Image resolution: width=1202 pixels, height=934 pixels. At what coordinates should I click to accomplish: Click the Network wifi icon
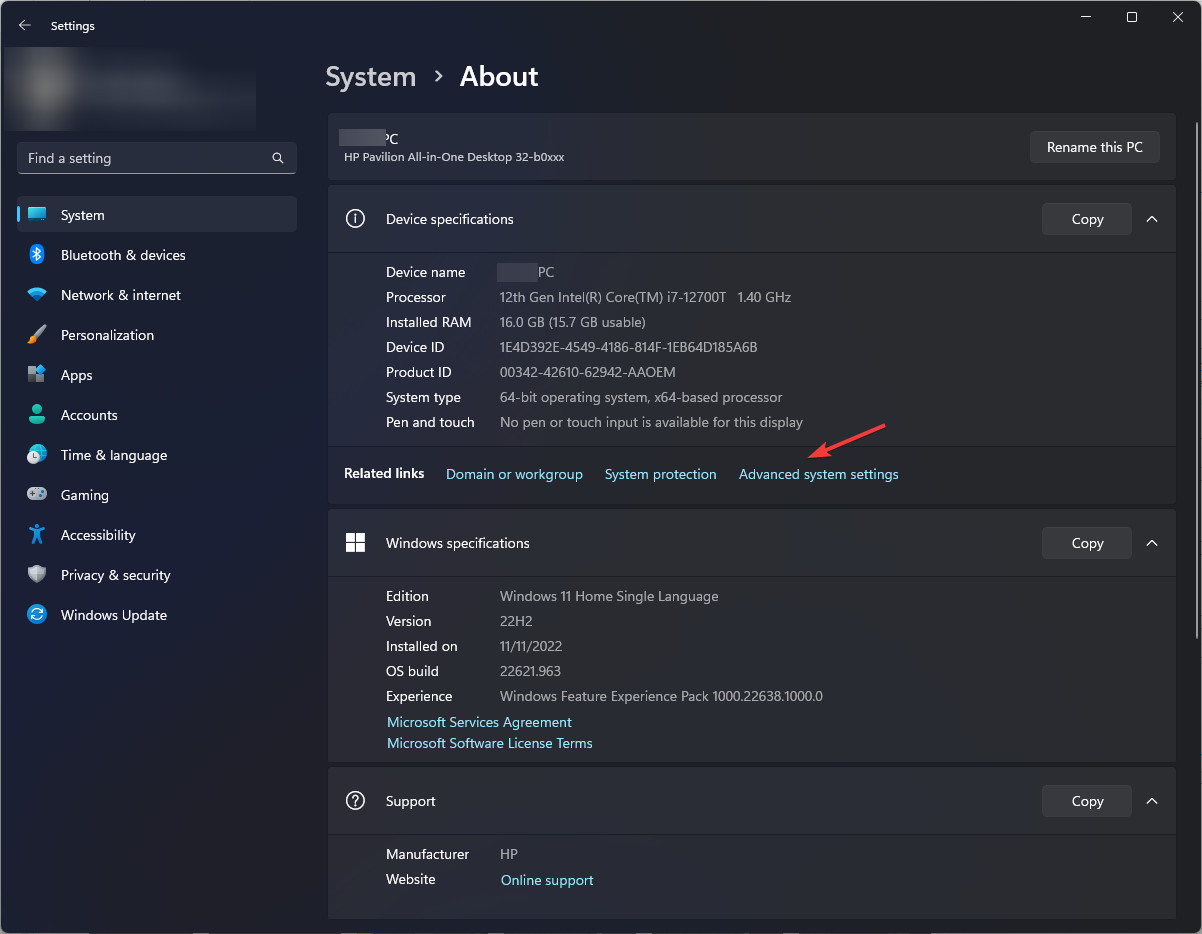37,295
